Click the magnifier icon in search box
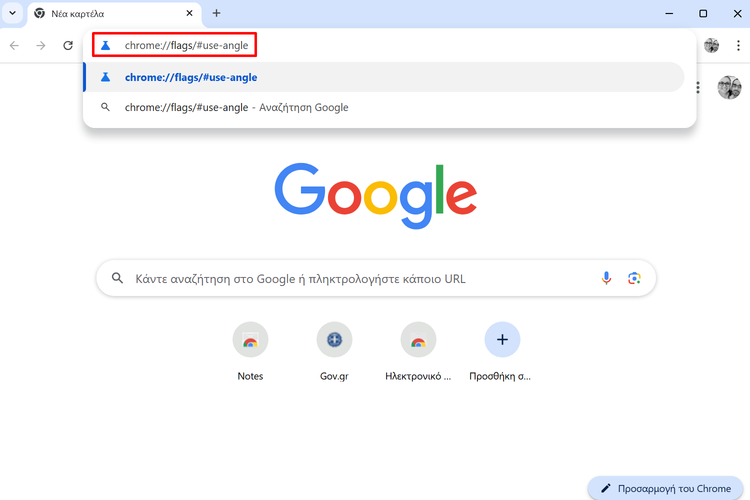Viewport: 750px width, 500px height. point(117,278)
